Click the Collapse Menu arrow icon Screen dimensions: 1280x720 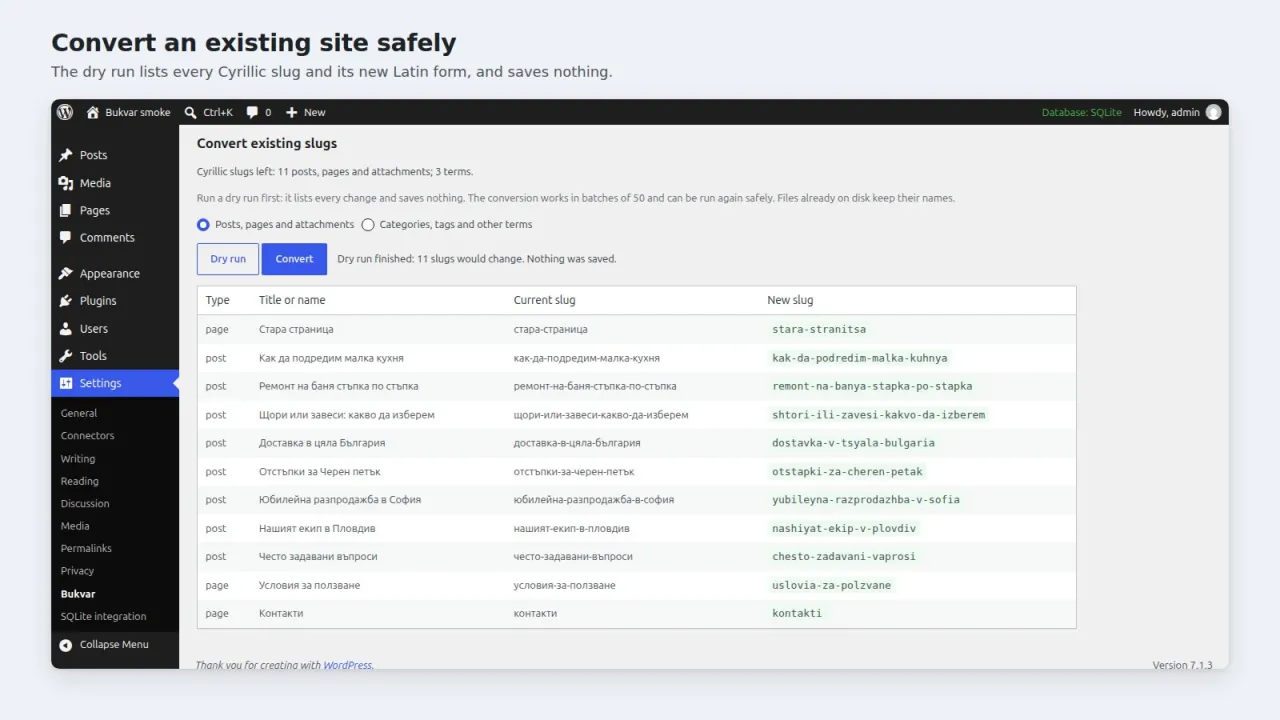tap(66, 645)
